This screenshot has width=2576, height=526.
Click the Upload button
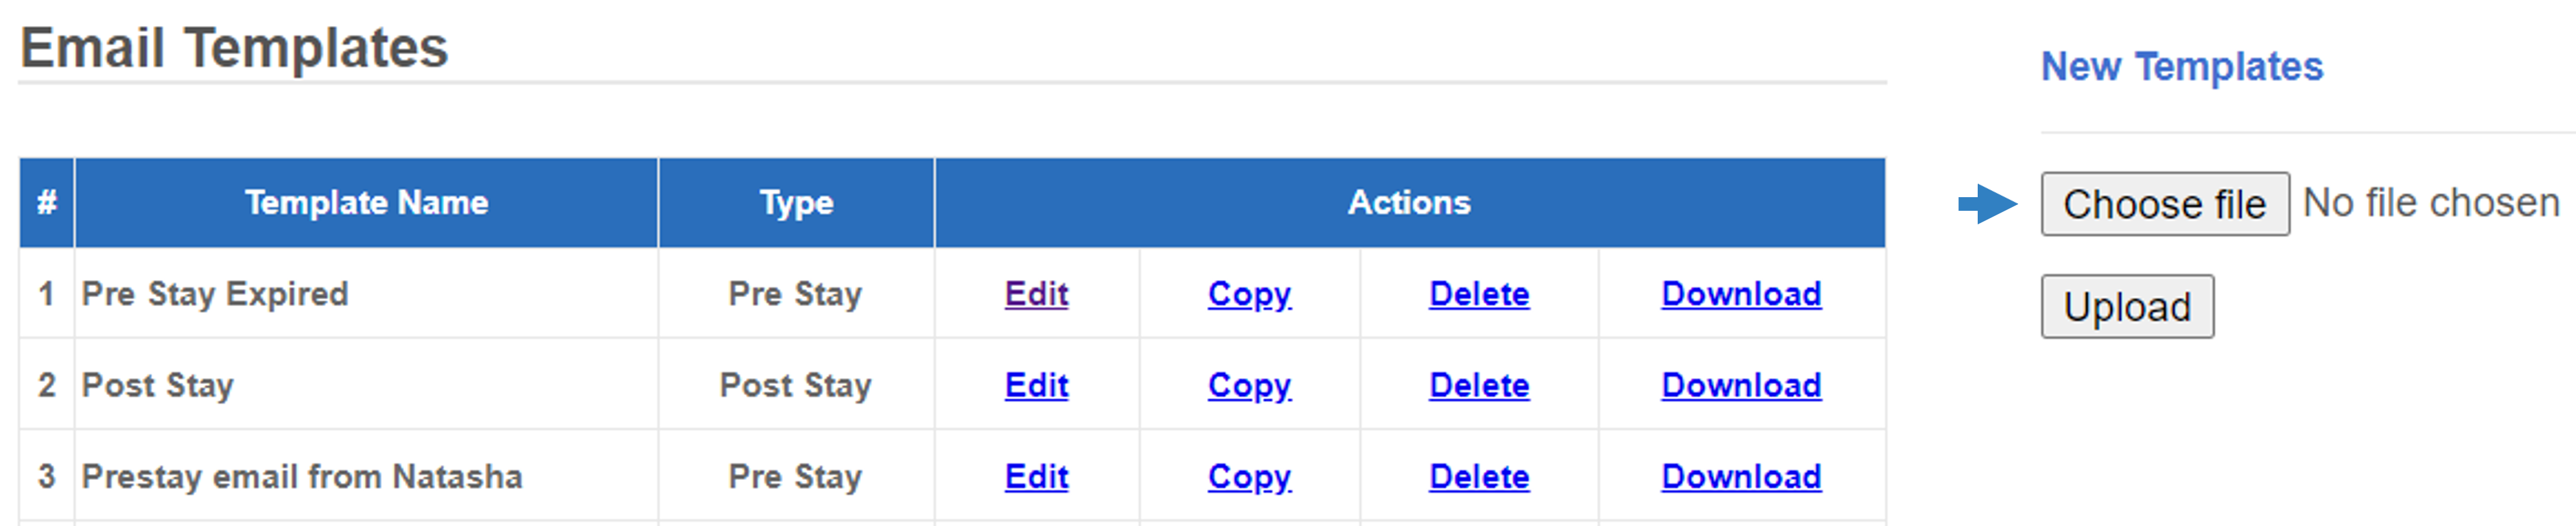point(2127,307)
